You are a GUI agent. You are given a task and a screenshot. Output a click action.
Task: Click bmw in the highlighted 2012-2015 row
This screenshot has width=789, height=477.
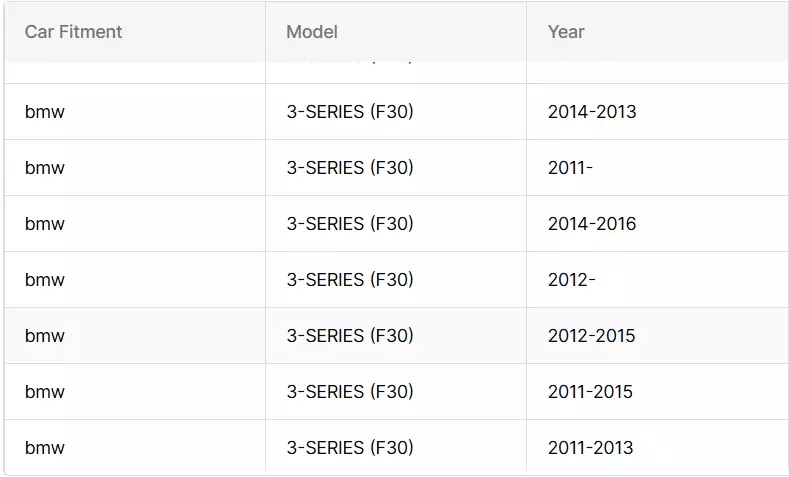pos(45,336)
